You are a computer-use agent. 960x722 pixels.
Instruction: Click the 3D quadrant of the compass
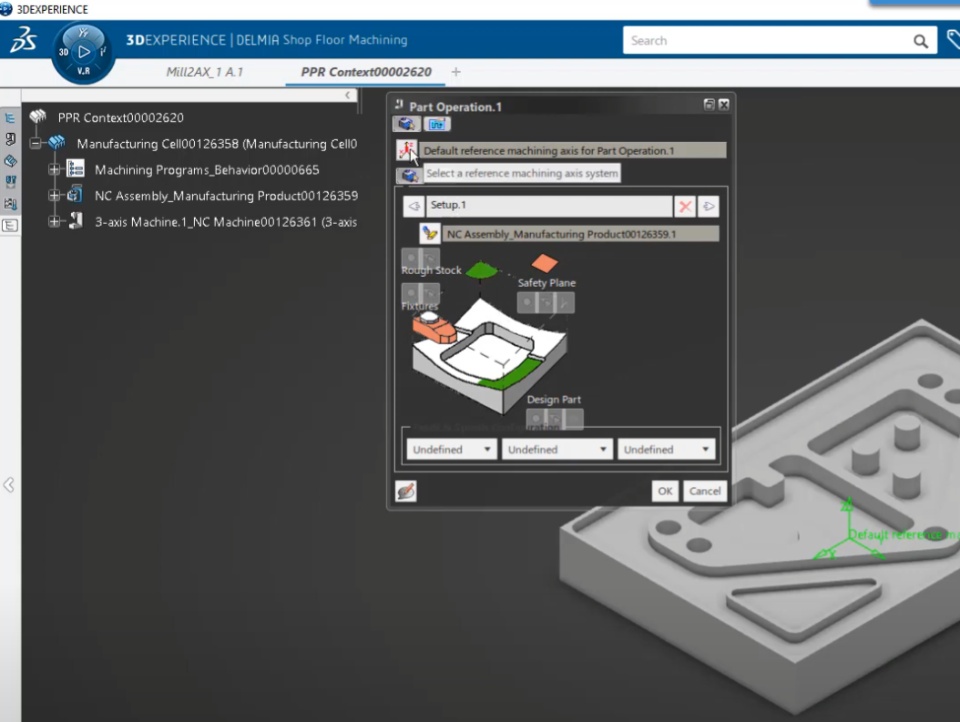(64, 52)
